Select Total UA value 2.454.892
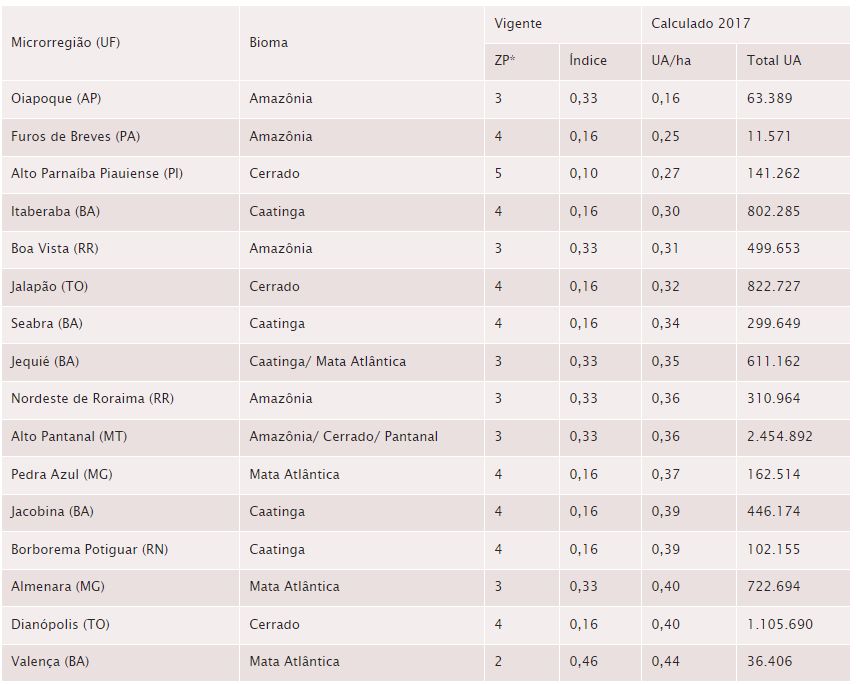The height and width of the screenshot is (684, 856). [780, 437]
